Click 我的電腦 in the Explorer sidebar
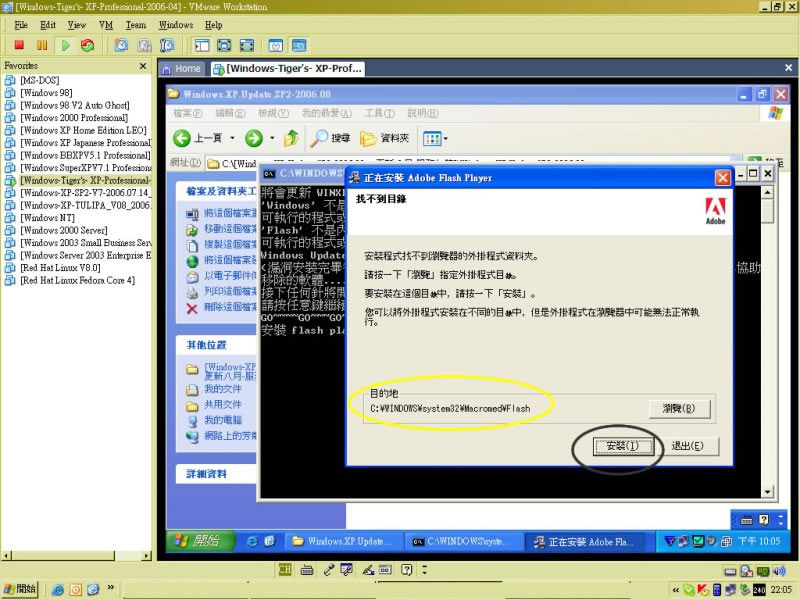Screen dimensions: 800x600 [x=223, y=420]
